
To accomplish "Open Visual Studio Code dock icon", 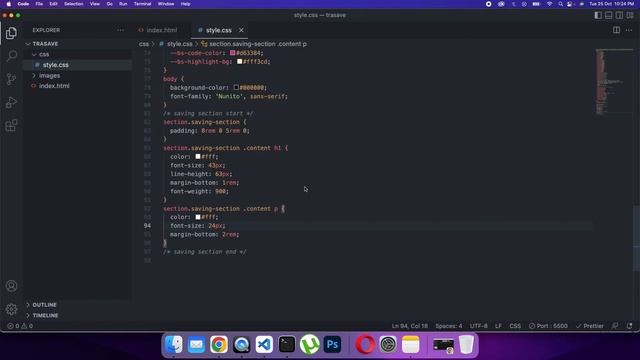I will 264,344.
